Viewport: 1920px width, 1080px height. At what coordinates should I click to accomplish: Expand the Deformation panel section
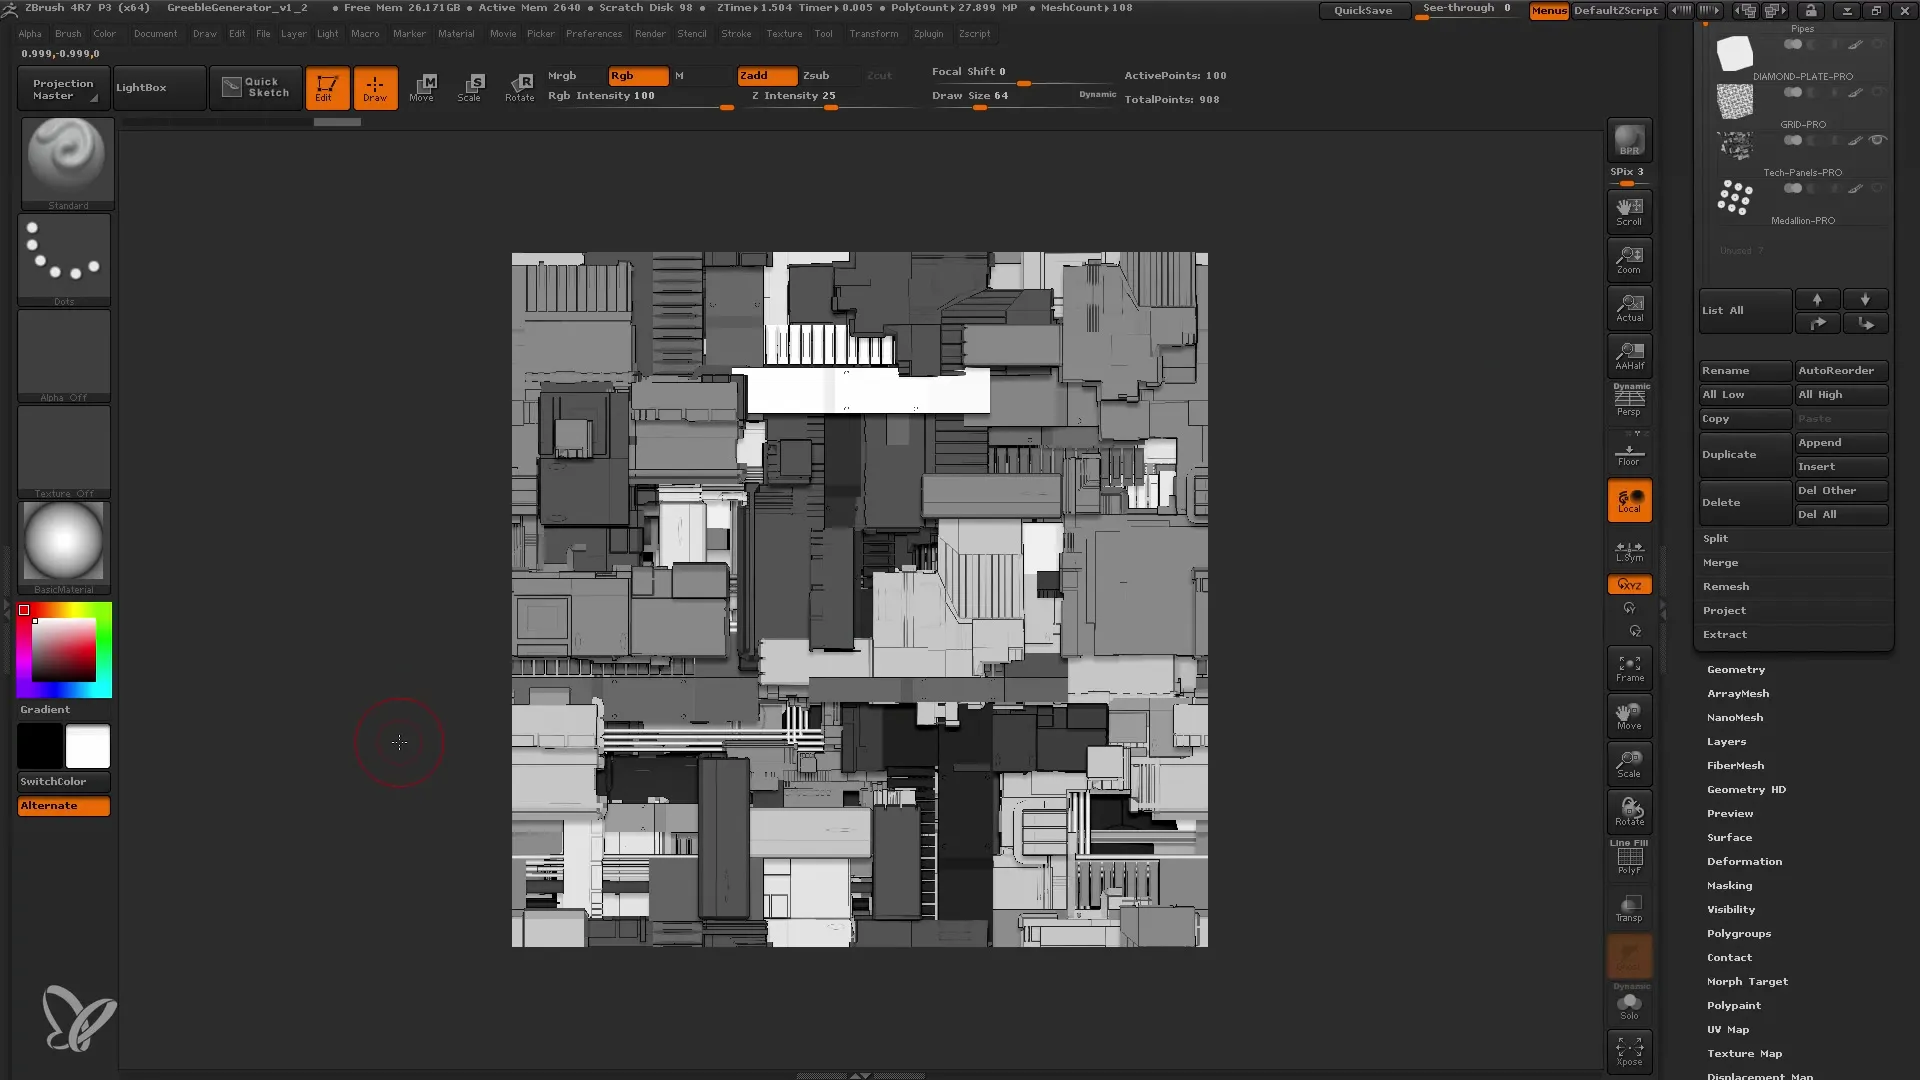1743,860
